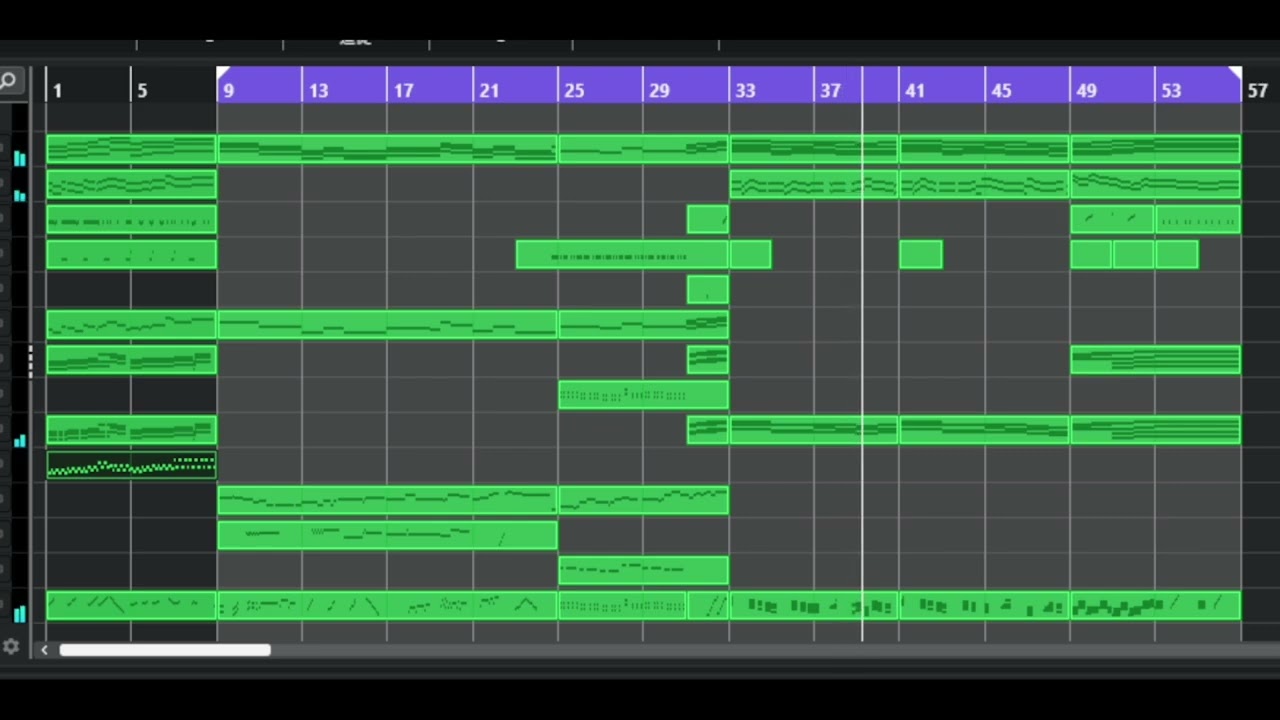Click bar 17 in the ruler
The image size is (1280, 720).
(403, 91)
